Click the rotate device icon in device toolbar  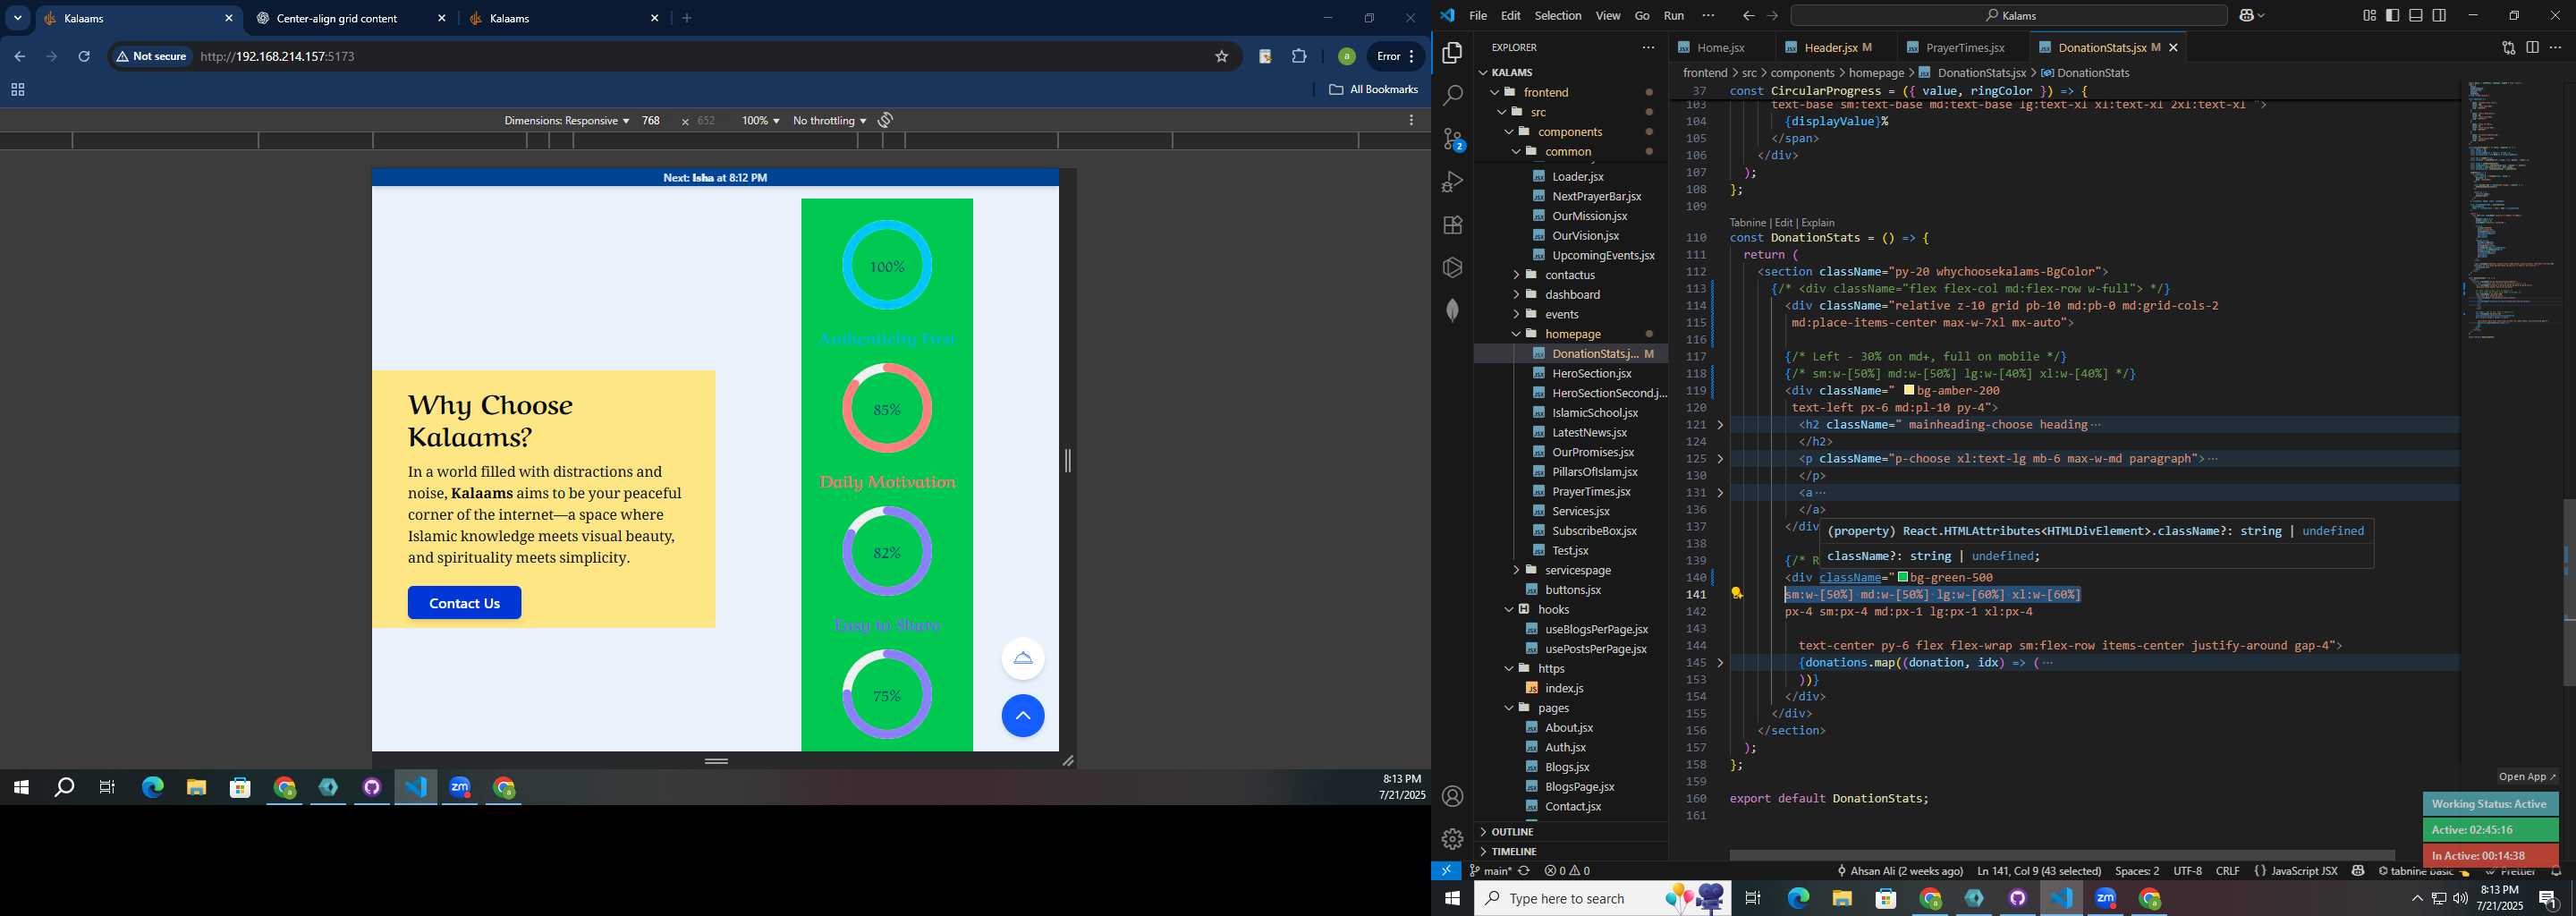(885, 120)
